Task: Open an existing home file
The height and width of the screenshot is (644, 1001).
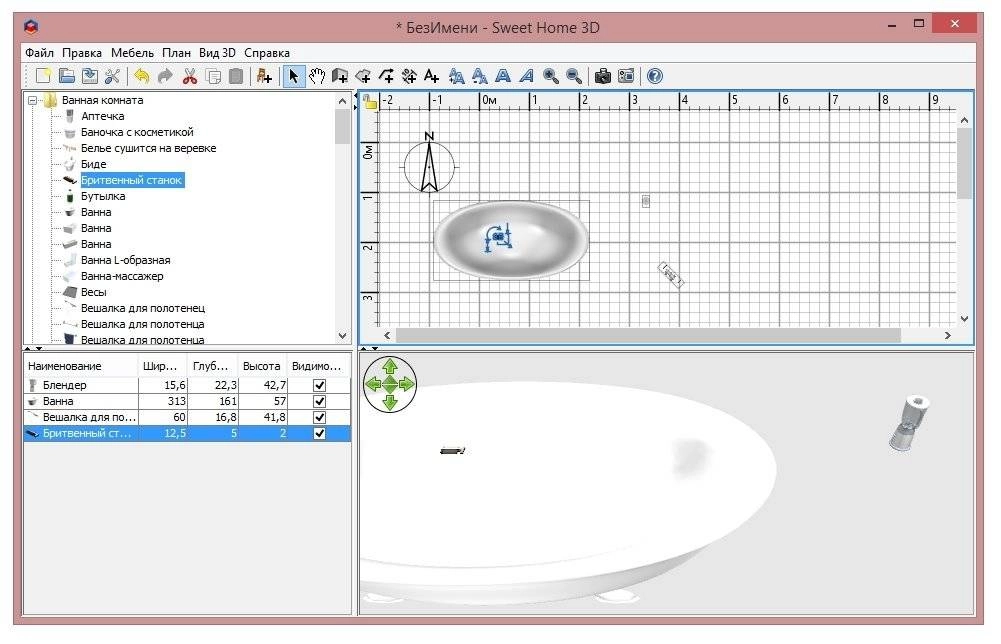Action: coord(66,76)
